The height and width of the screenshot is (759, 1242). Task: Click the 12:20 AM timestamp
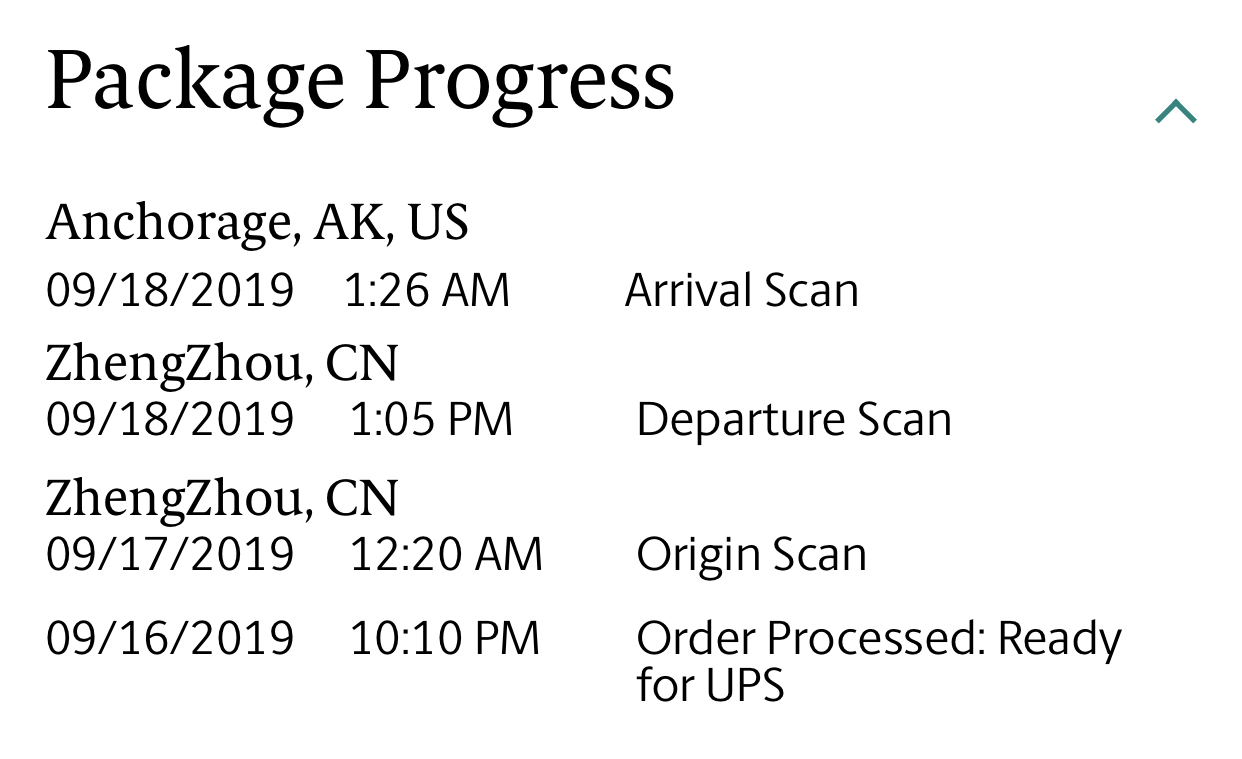click(x=446, y=554)
